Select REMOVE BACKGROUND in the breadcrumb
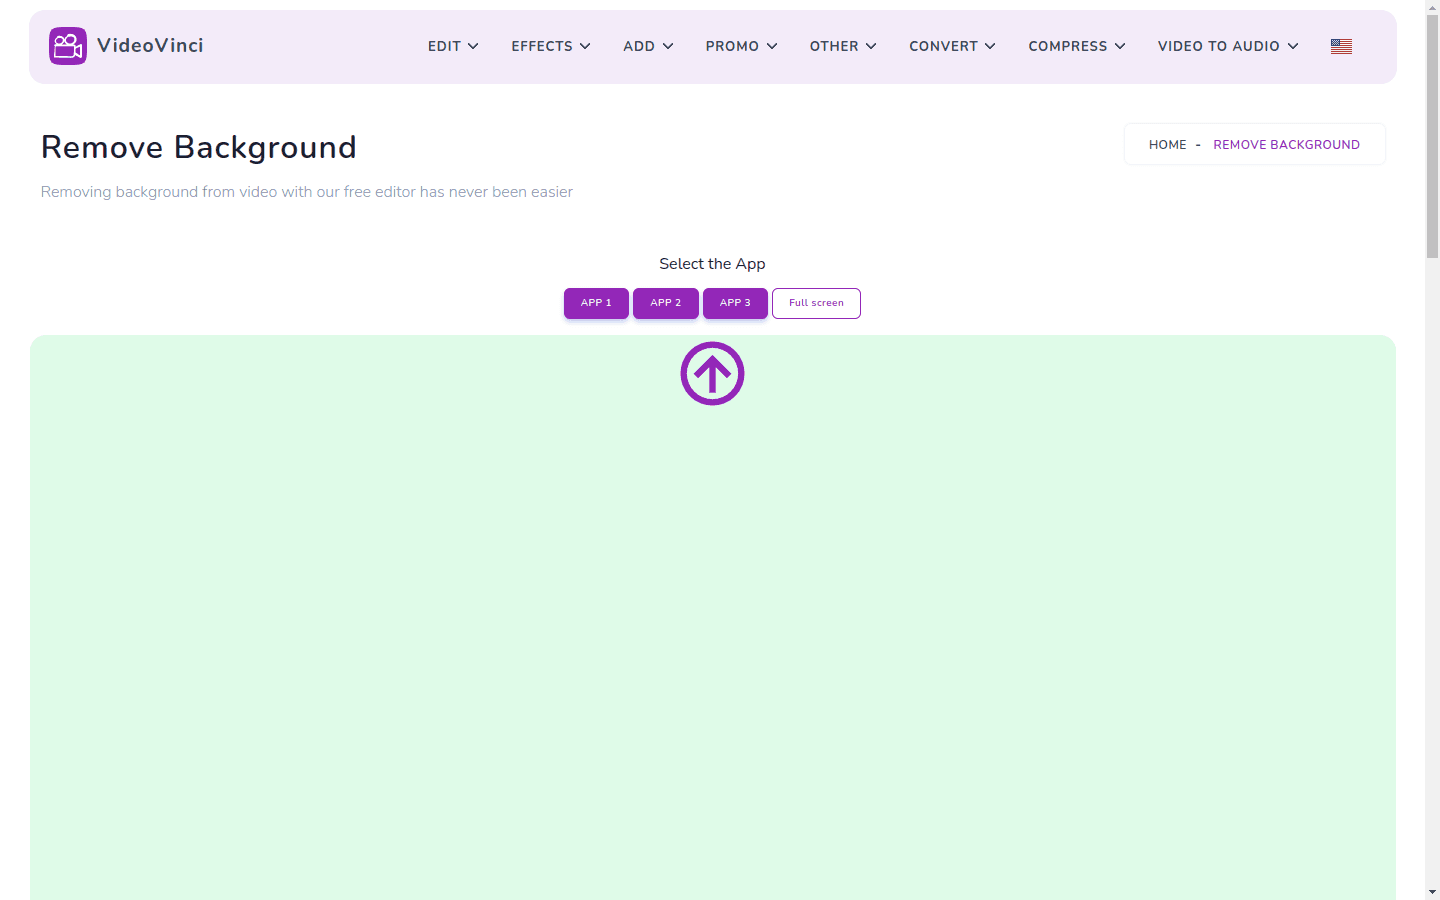The width and height of the screenshot is (1440, 900). (x=1286, y=144)
